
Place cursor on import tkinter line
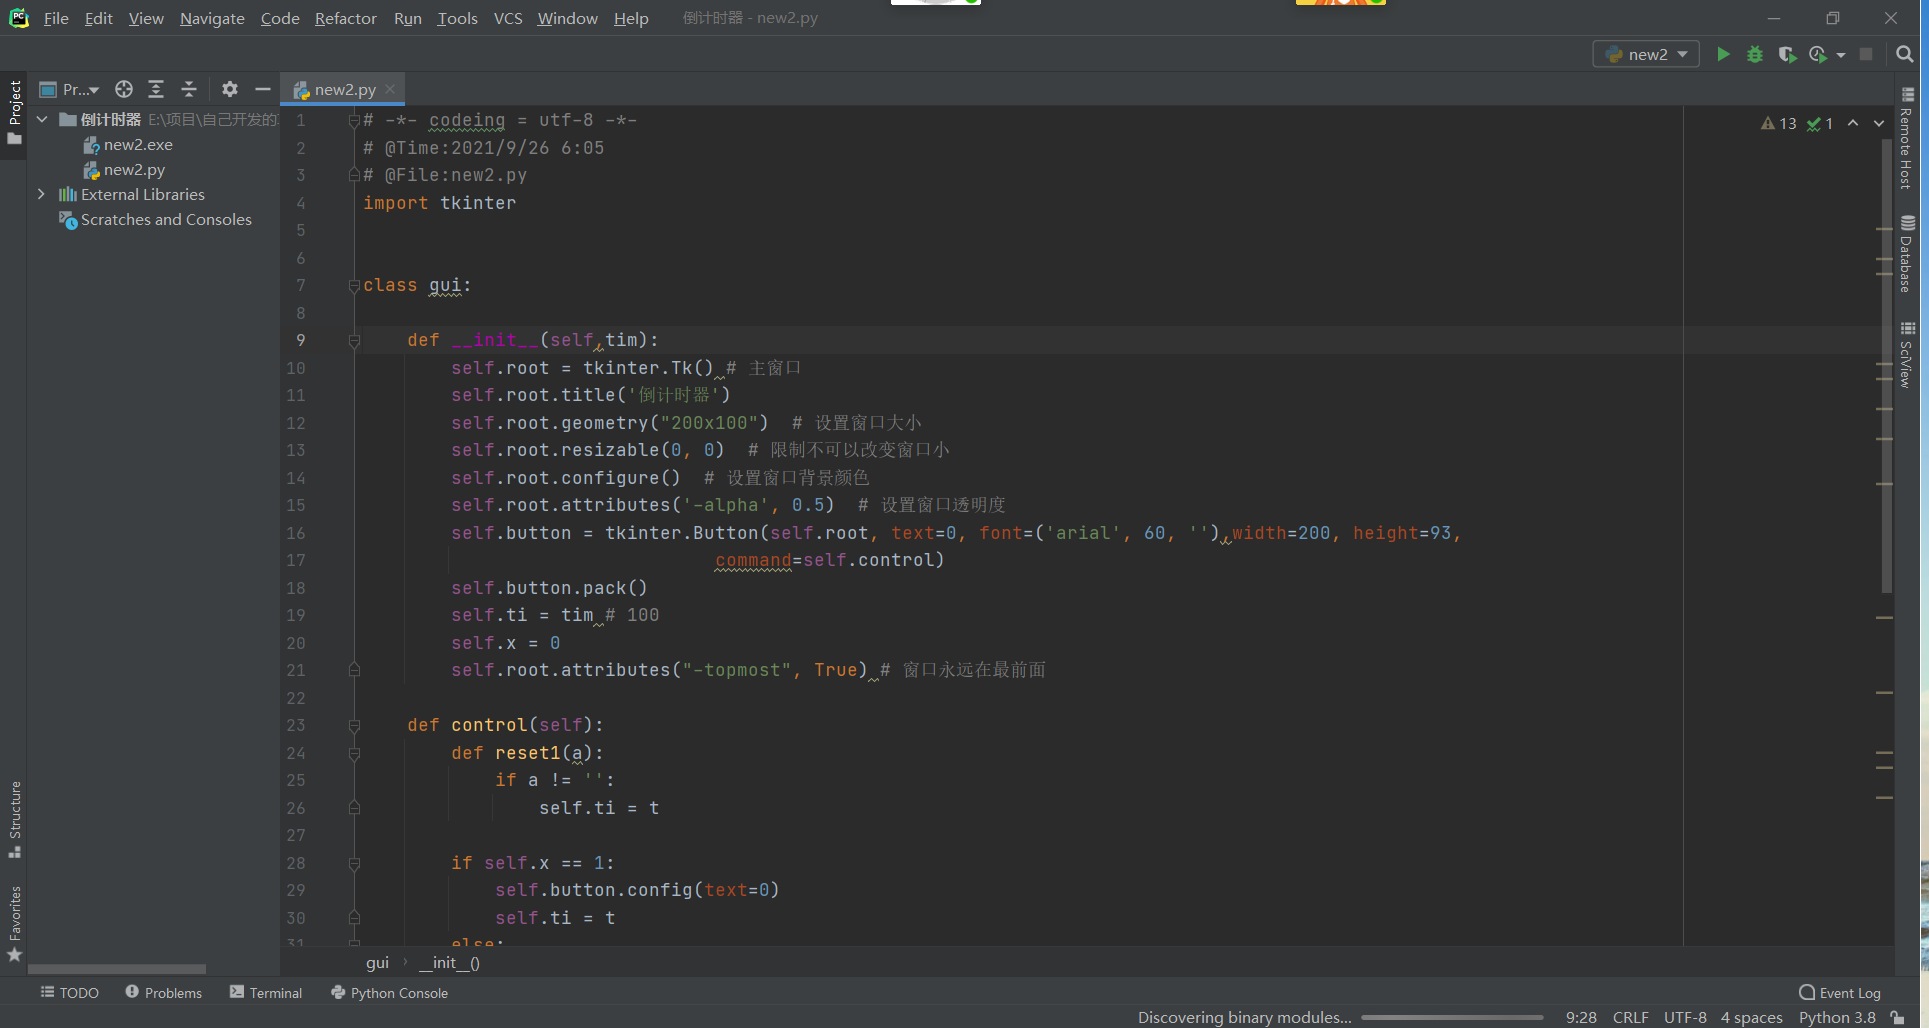click(x=439, y=203)
